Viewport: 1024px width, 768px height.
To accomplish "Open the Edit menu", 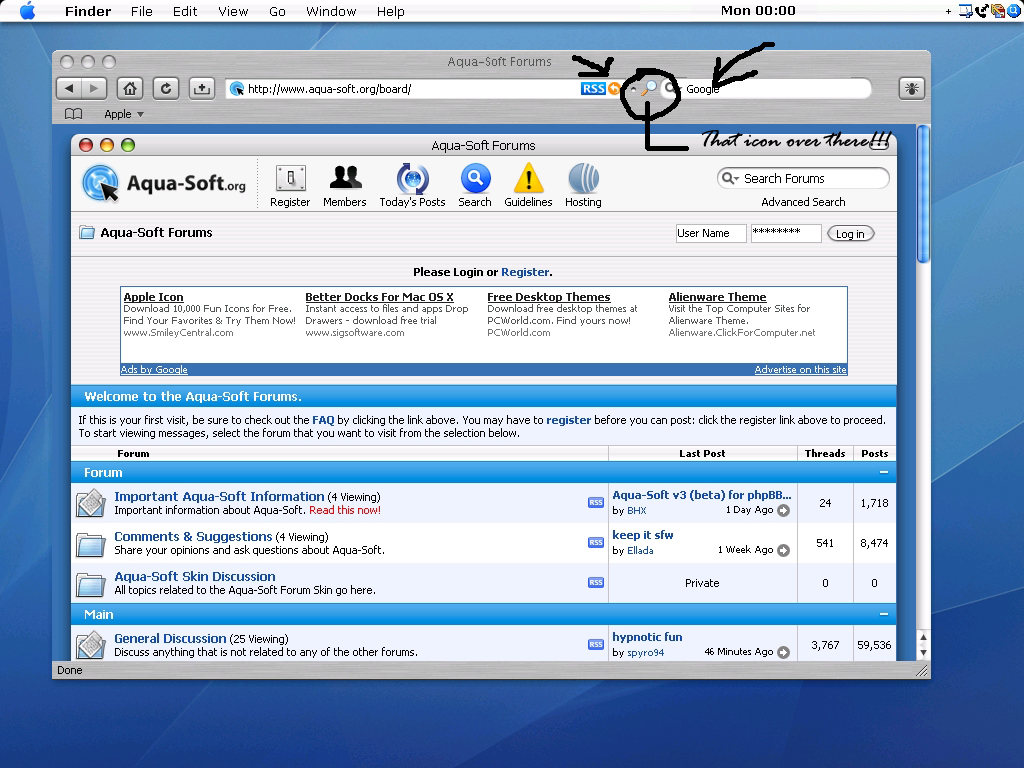I will pyautogui.click(x=185, y=11).
